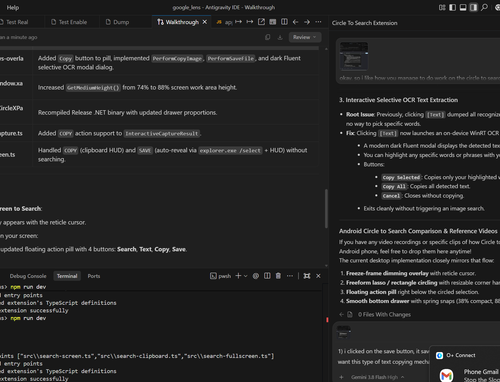Click the Copy Selected code label

401,177
